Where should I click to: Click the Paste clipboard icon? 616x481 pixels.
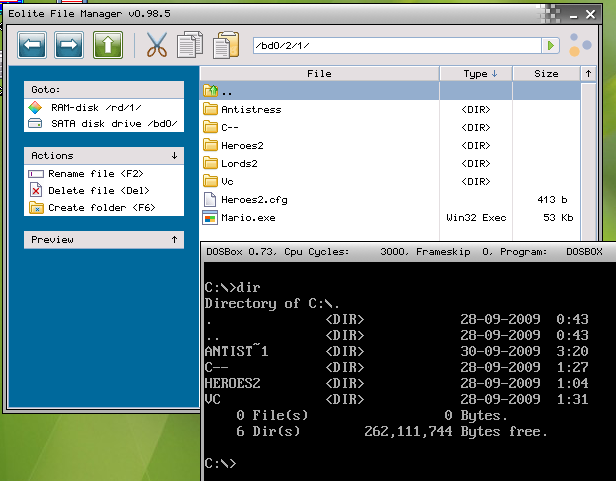tap(227, 45)
